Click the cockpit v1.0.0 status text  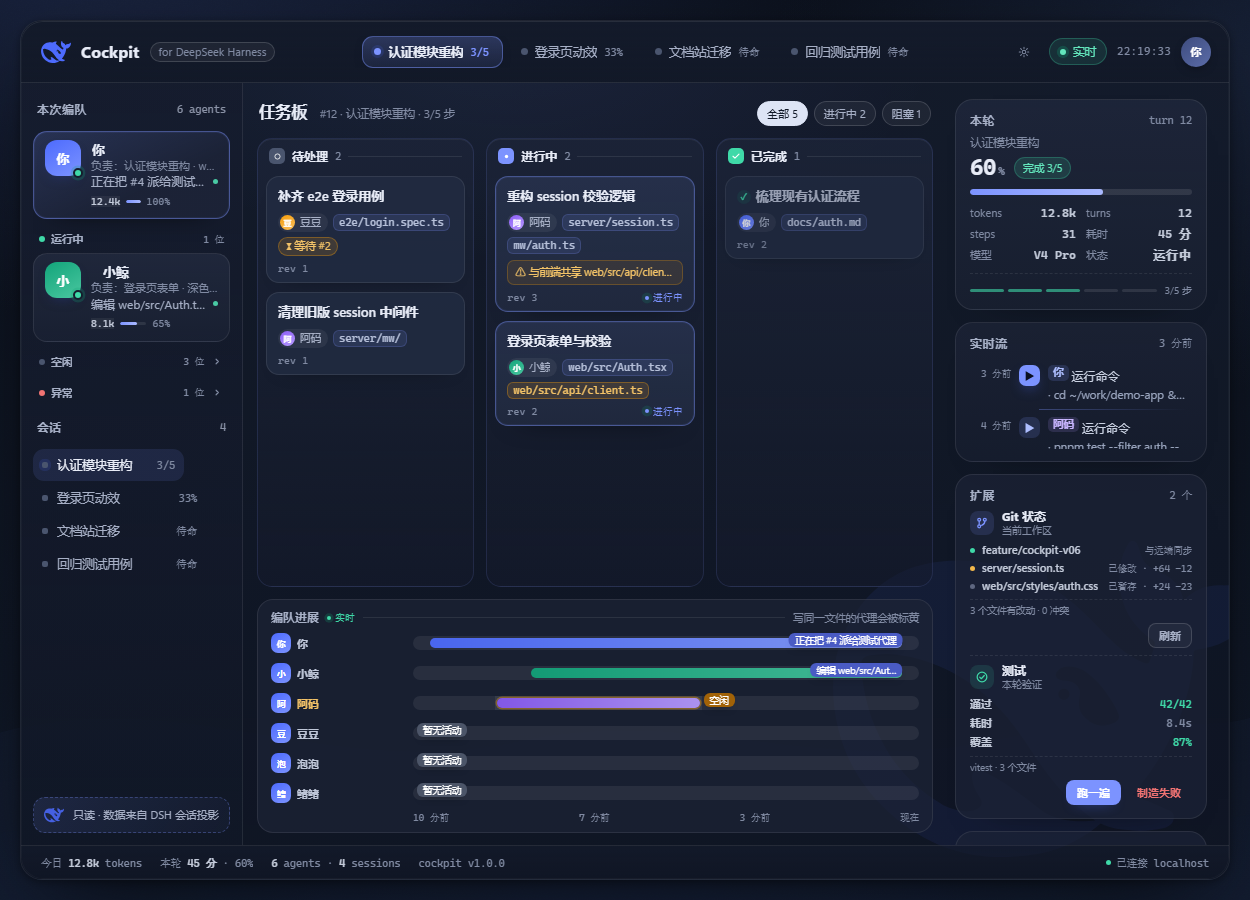tap(461, 863)
